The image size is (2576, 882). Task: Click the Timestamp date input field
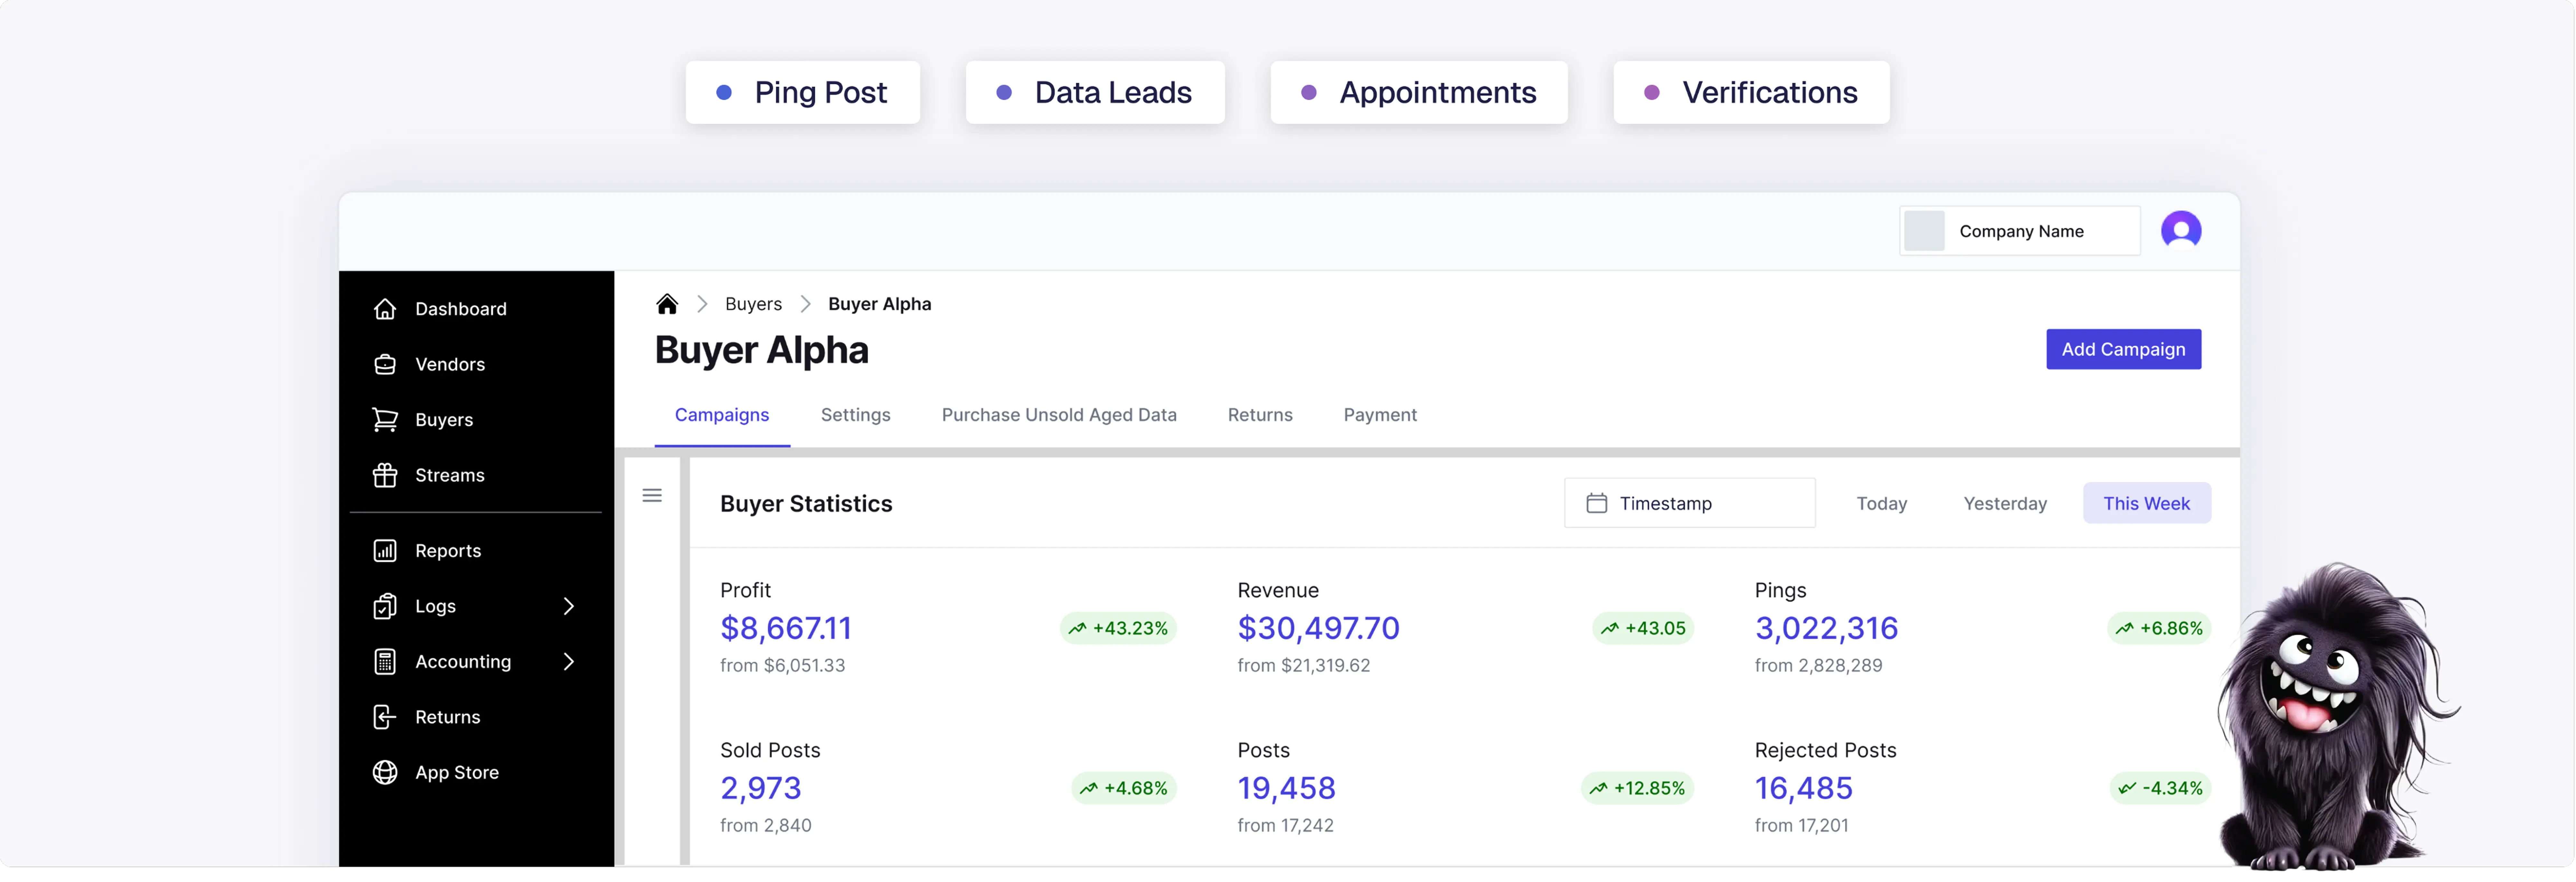coord(1689,503)
